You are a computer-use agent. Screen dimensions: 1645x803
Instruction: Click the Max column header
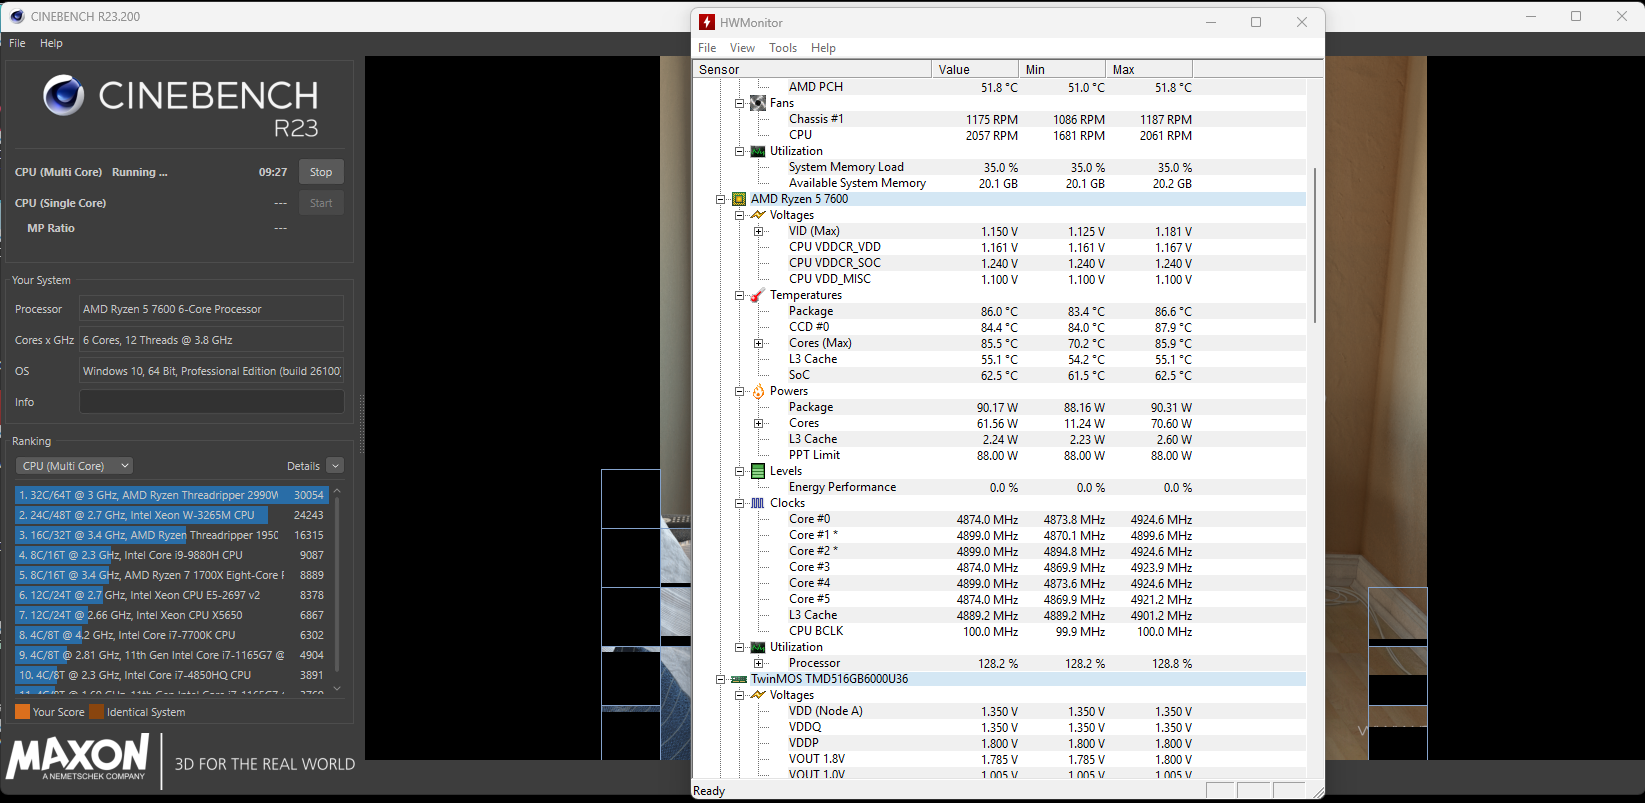[1149, 69]
